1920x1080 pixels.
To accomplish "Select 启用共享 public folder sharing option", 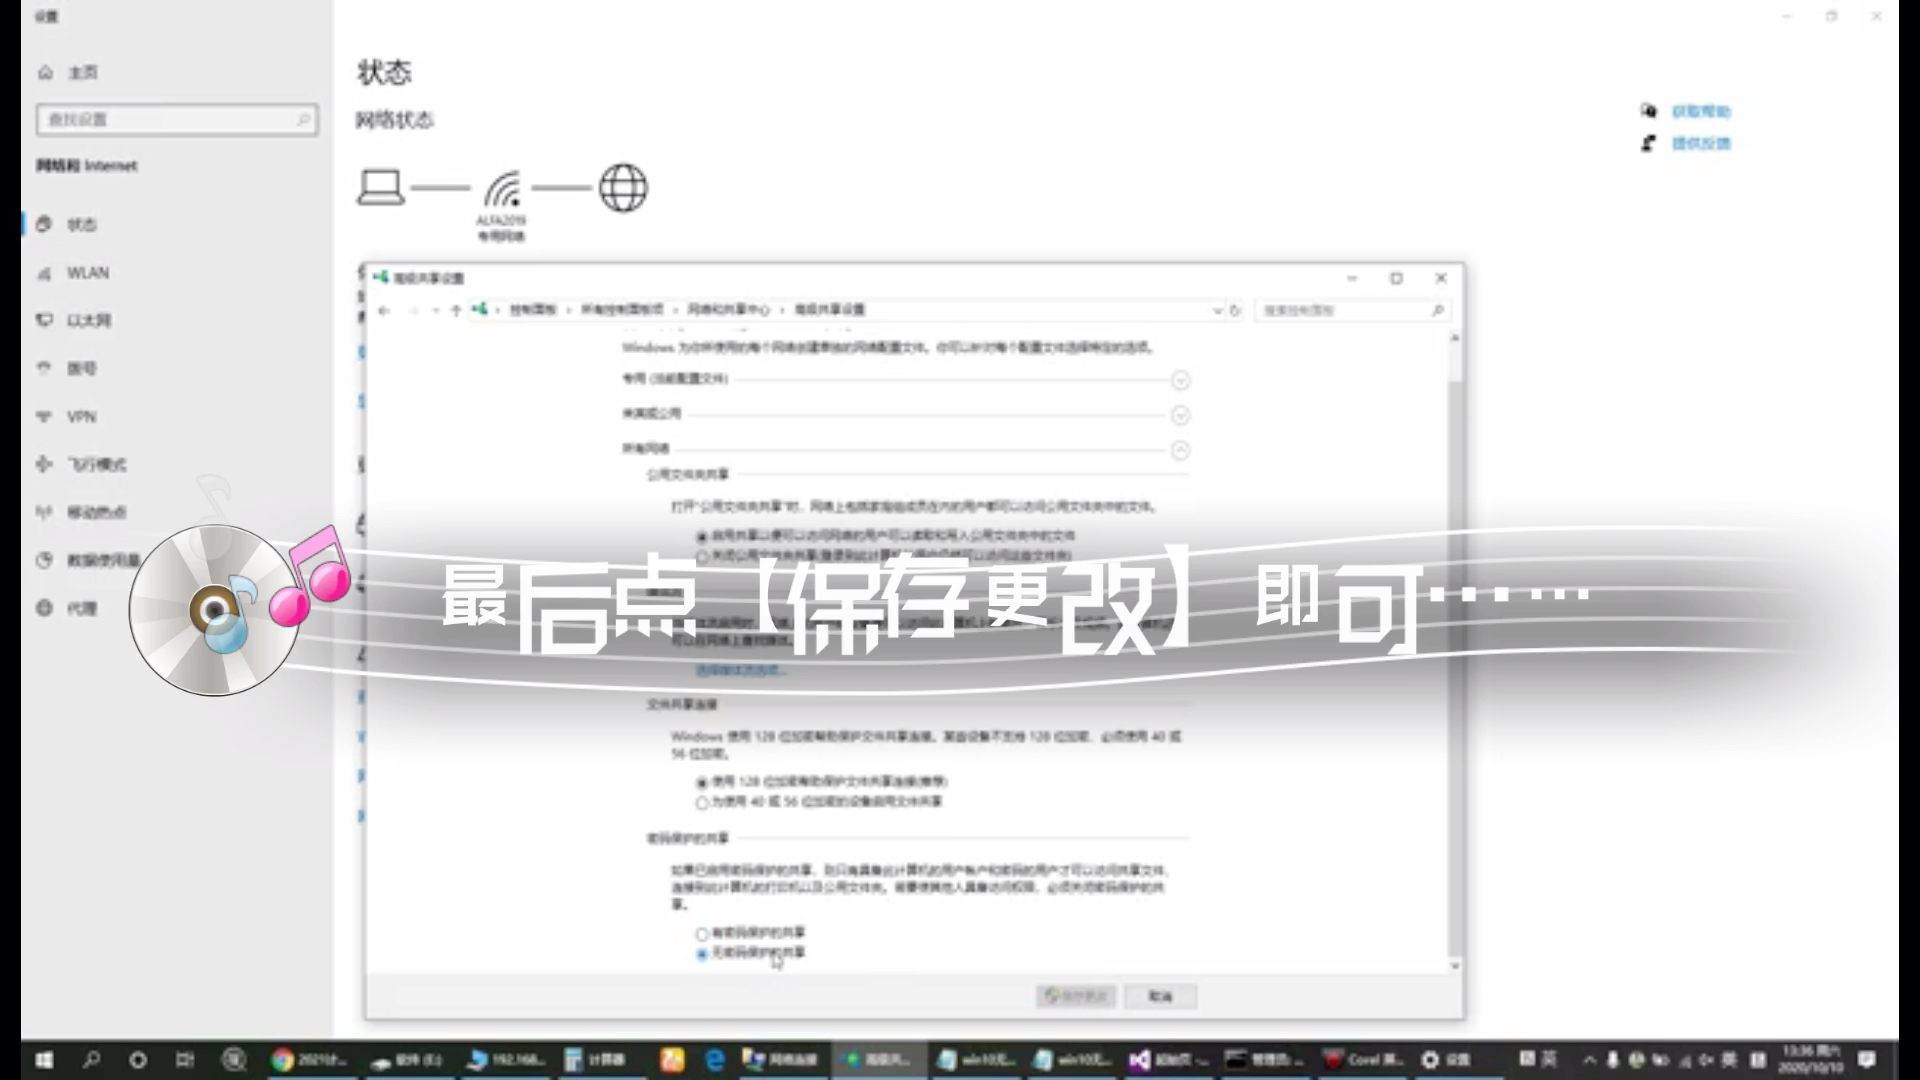I will coord(702,537).
